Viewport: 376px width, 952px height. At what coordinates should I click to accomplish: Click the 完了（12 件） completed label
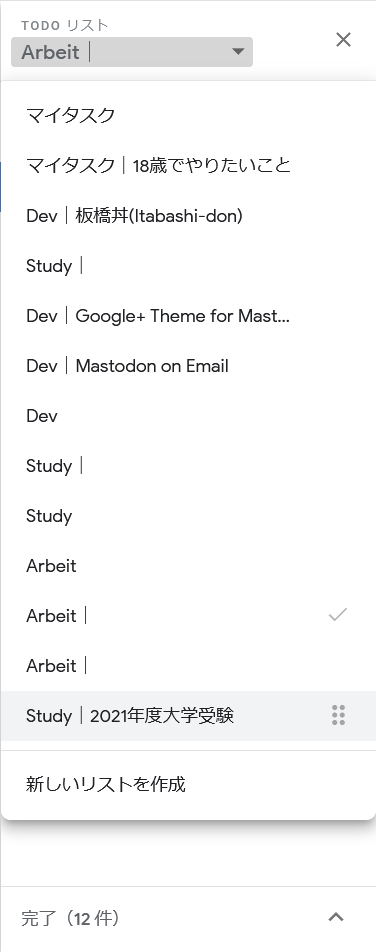[70, 918]
